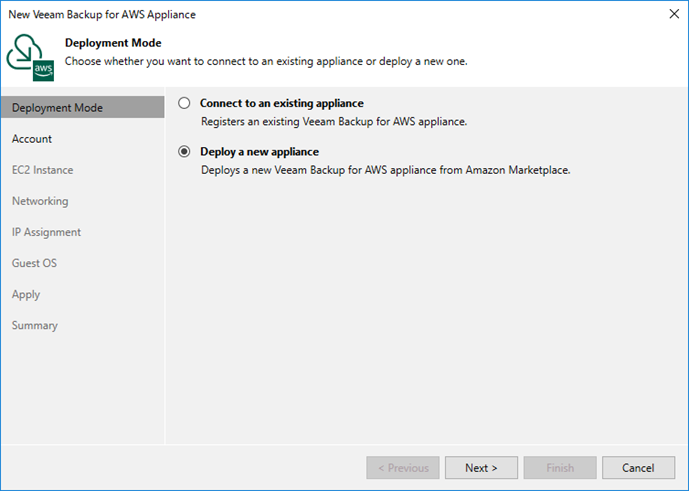
Task: Click the Deployment Mode heading text
Action: tap(113, 43)
